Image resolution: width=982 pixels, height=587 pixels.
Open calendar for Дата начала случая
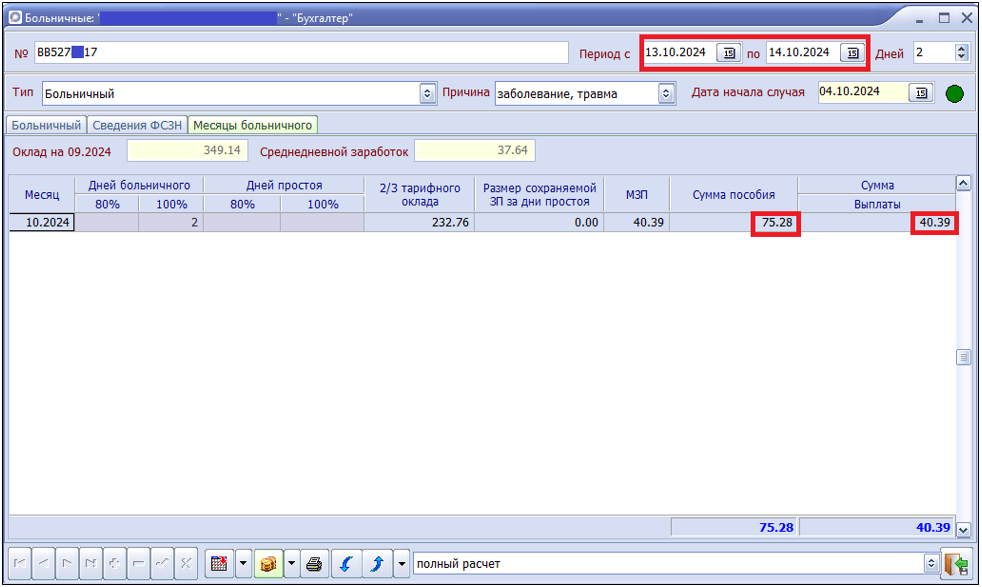tap(921, 93)
